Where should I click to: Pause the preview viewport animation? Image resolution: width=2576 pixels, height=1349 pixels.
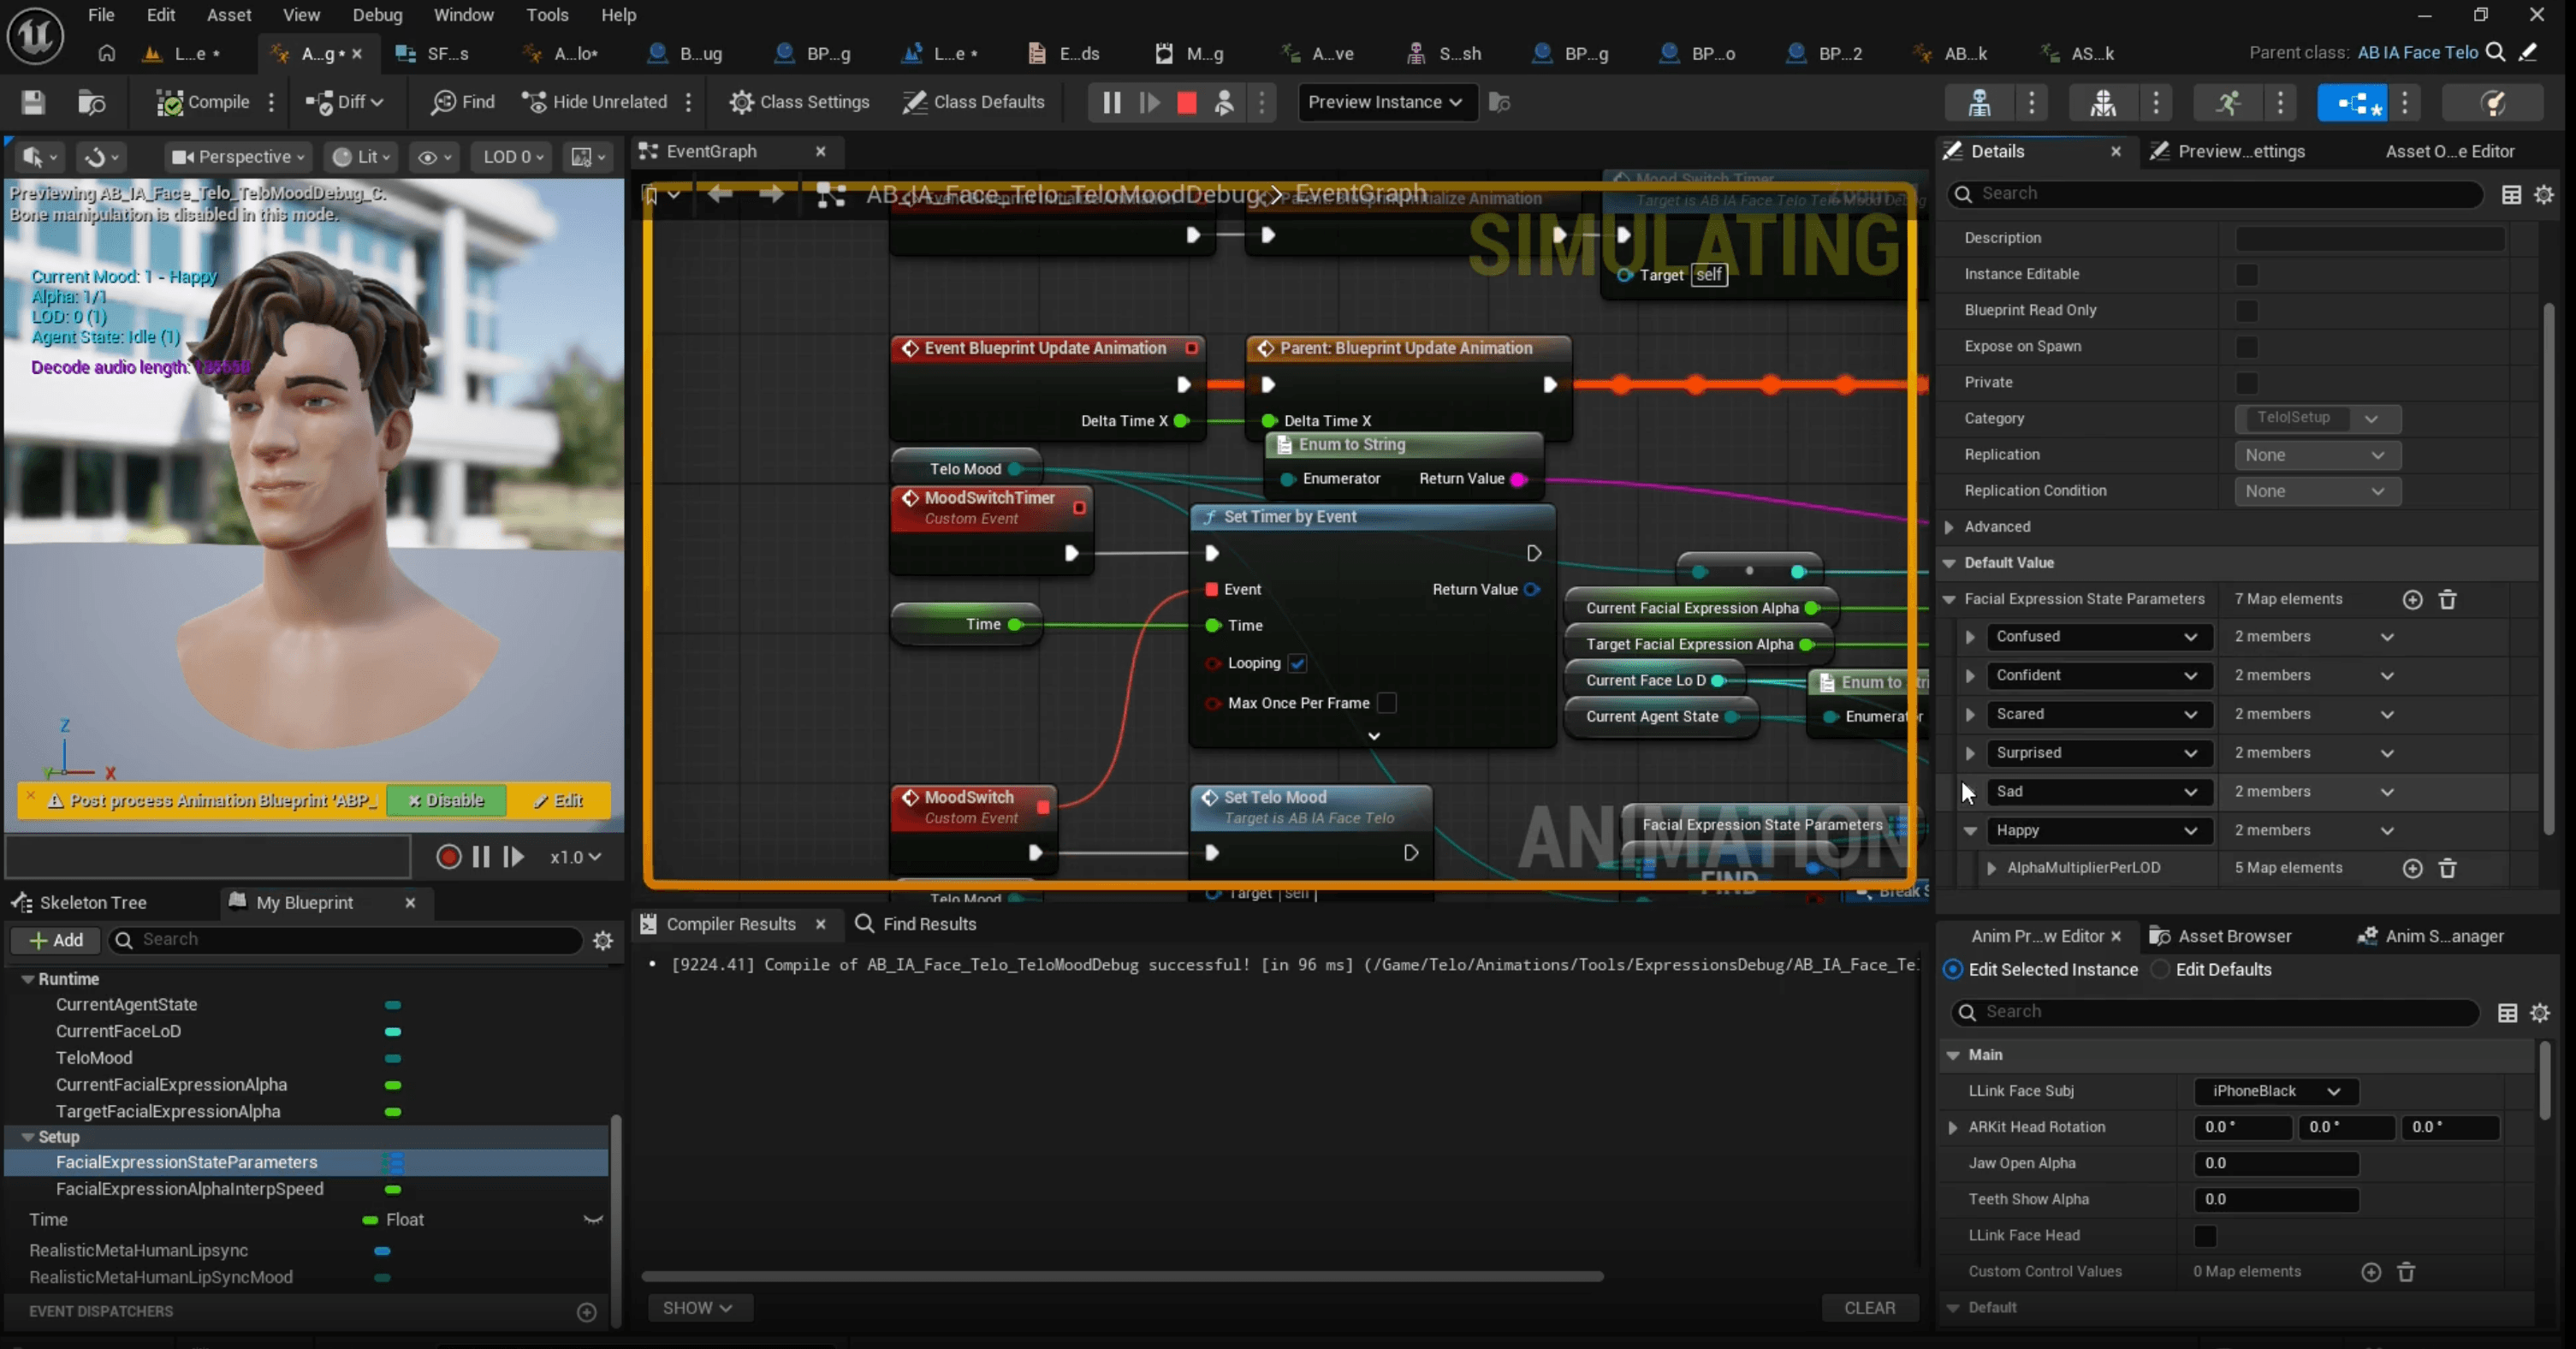[x=481, y=857]
